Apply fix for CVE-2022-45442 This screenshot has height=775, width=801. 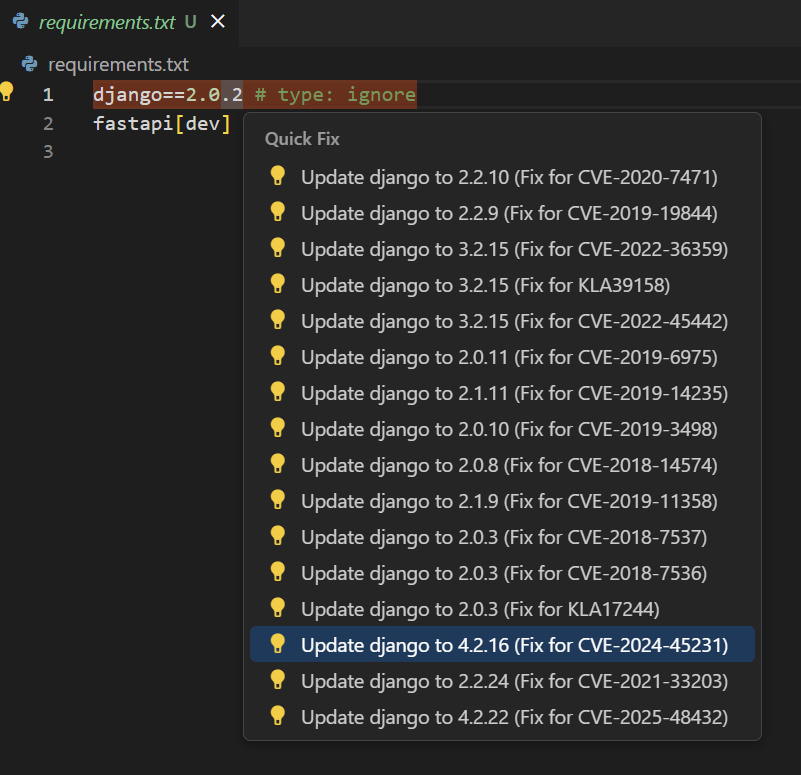(x=502, y=321)
